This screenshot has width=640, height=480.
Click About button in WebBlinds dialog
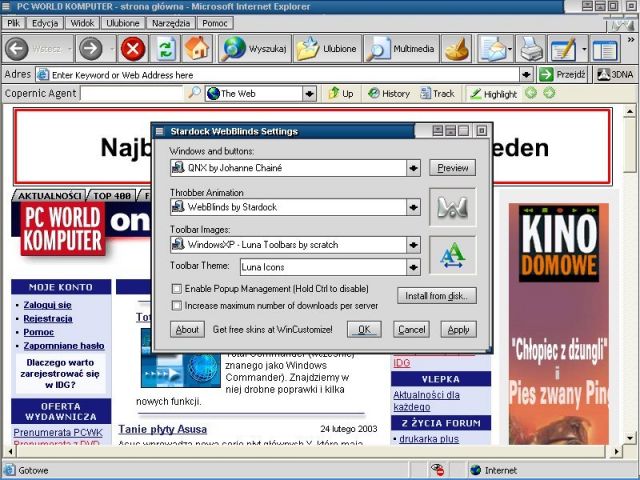[x=187, y=329]
